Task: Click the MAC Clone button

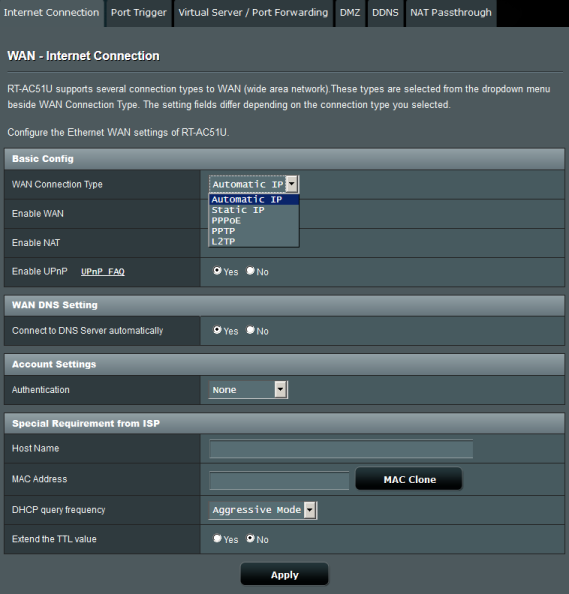Action: (x=409, y=479)
